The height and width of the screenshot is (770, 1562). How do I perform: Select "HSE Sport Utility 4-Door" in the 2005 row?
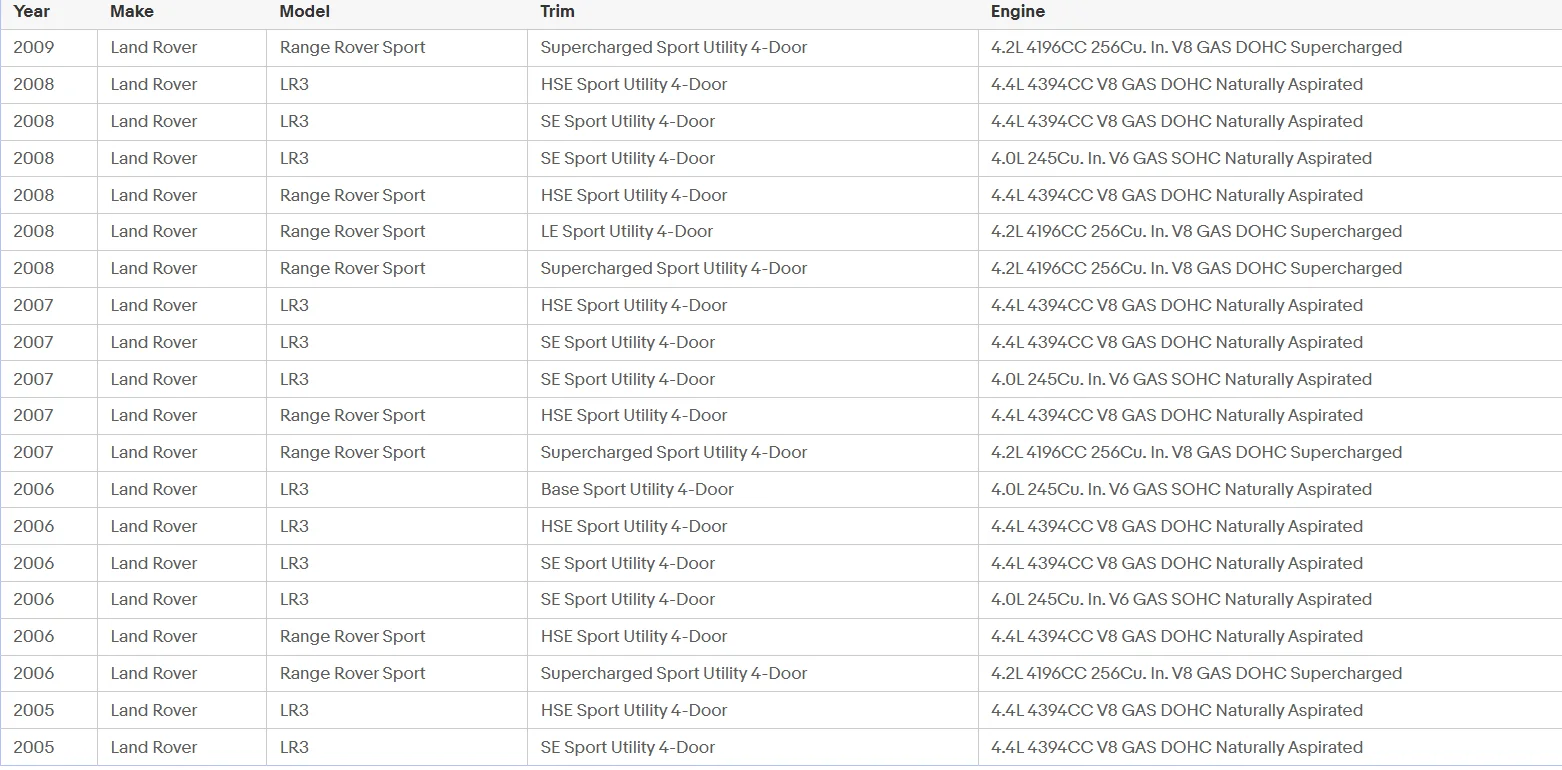pos(634,711)
